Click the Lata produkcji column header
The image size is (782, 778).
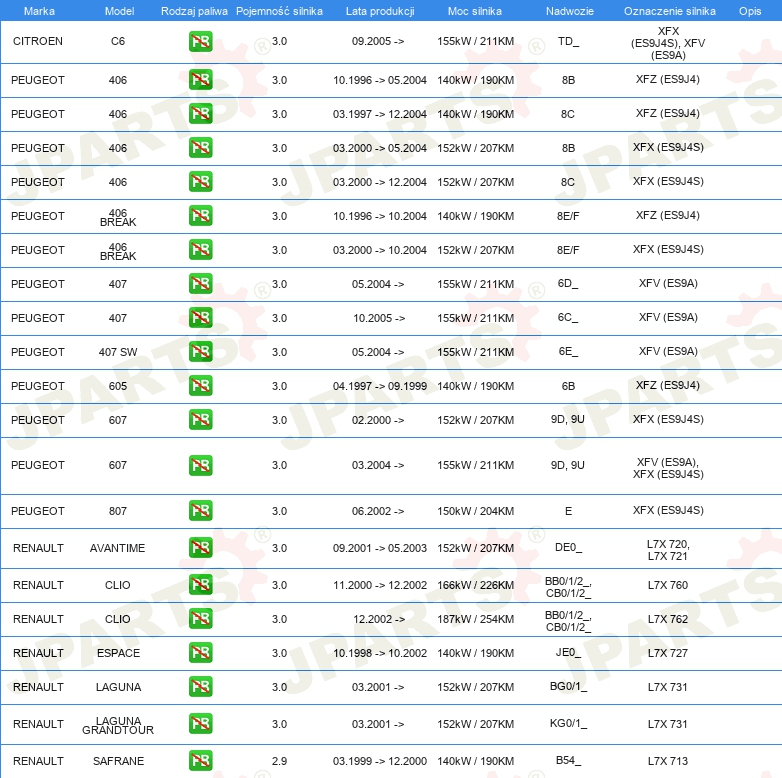click(380, 11)
